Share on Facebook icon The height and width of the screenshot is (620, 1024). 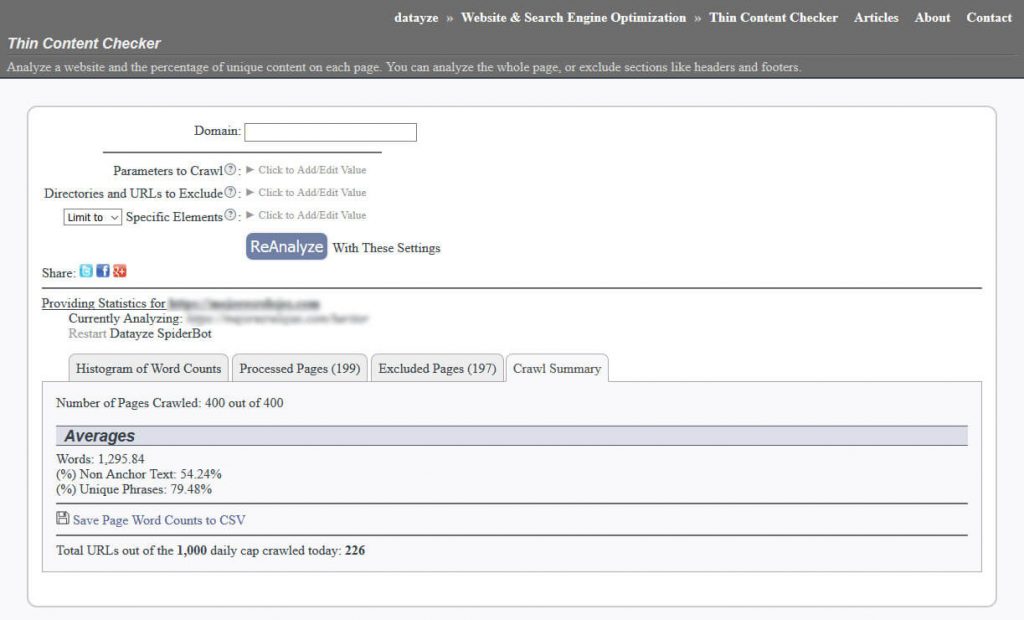pos(103,270)
